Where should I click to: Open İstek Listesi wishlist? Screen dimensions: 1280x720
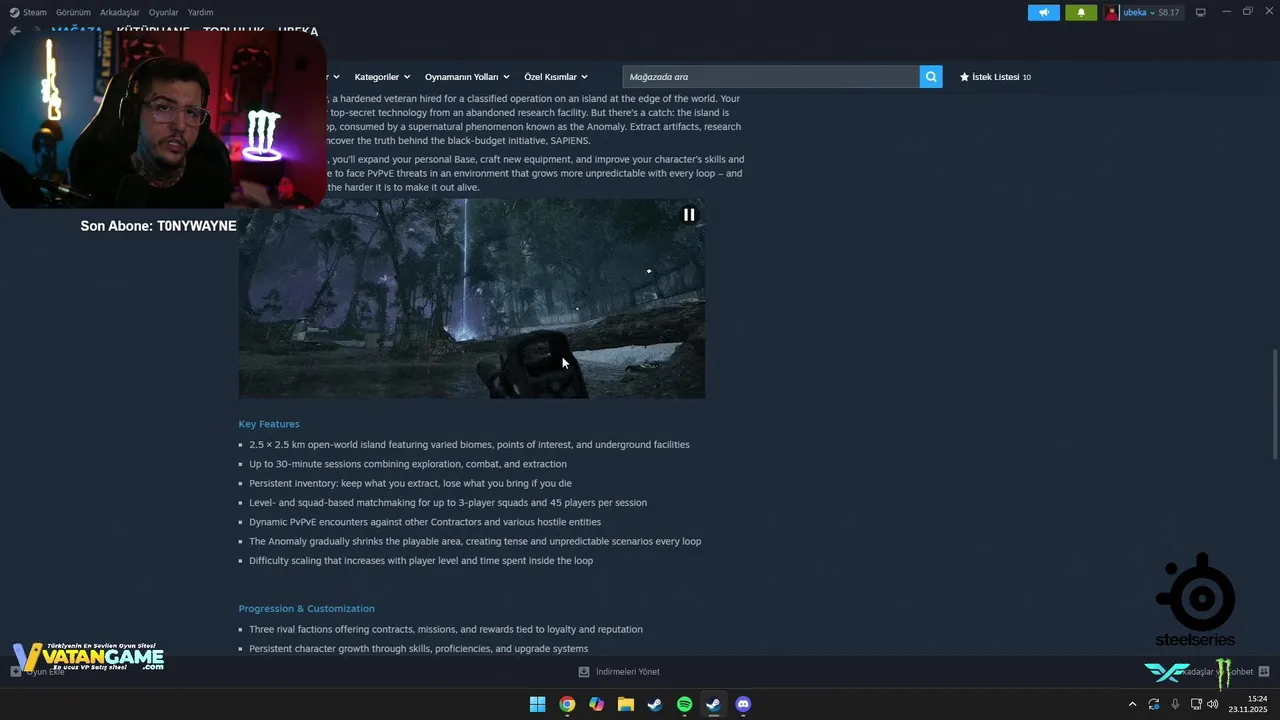click(x=995, y=77)
